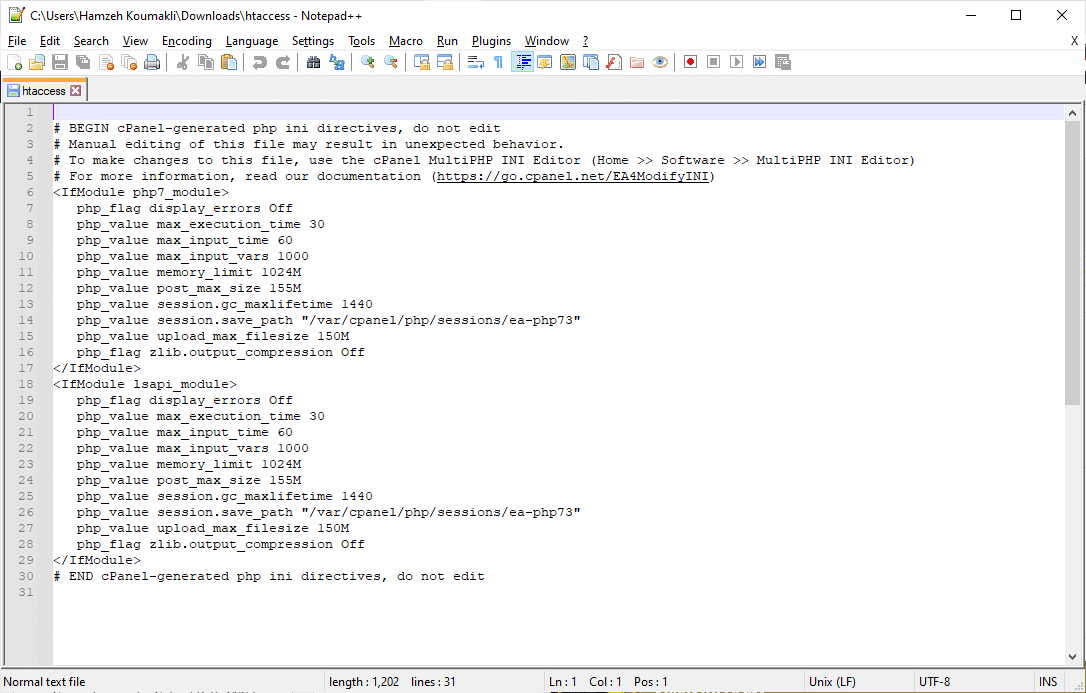Click the Unix (LF) status bar field
The image size is (1086, 693).
tap(831, 682)
